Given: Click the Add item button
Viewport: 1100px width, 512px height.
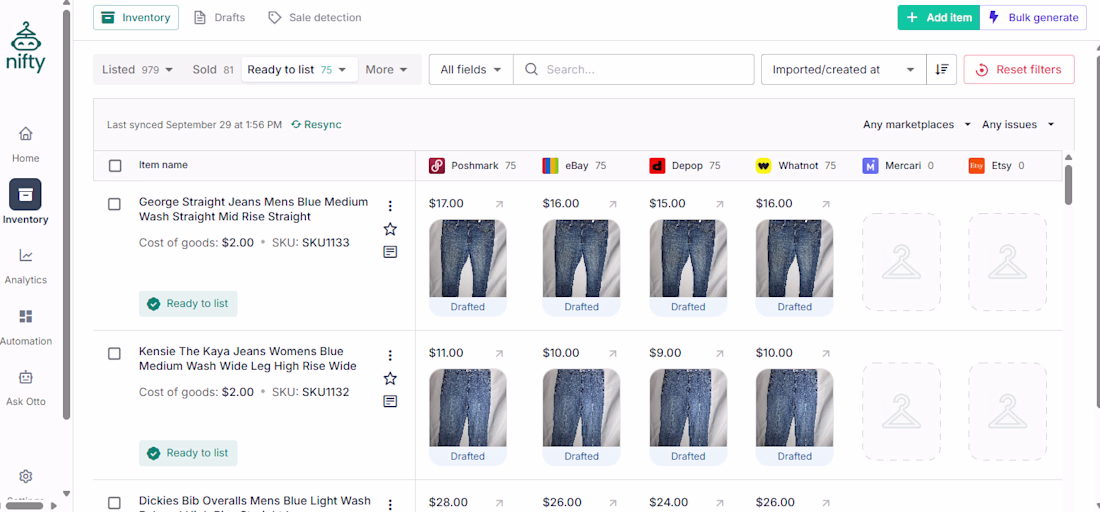Looking at the screenshot, I should coord(939,18).
